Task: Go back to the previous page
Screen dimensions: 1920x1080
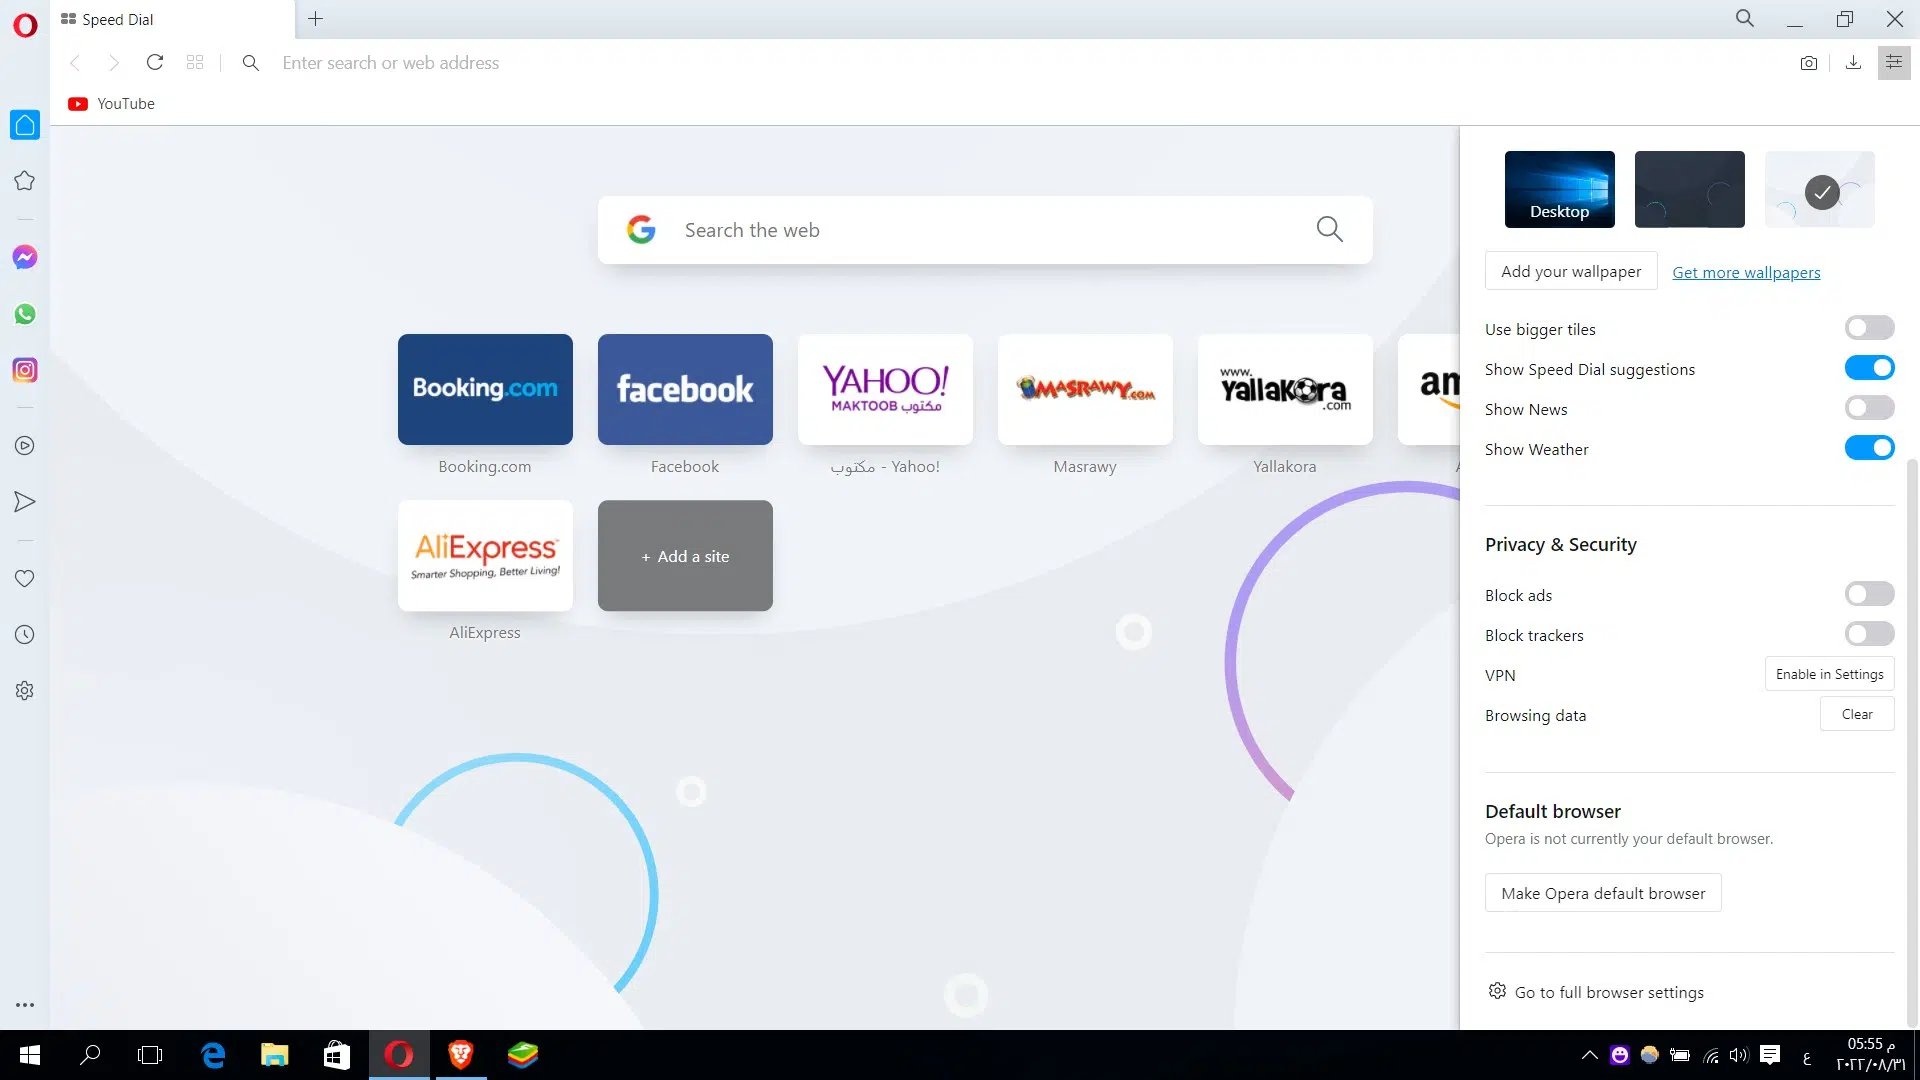Action: [75, 63]
